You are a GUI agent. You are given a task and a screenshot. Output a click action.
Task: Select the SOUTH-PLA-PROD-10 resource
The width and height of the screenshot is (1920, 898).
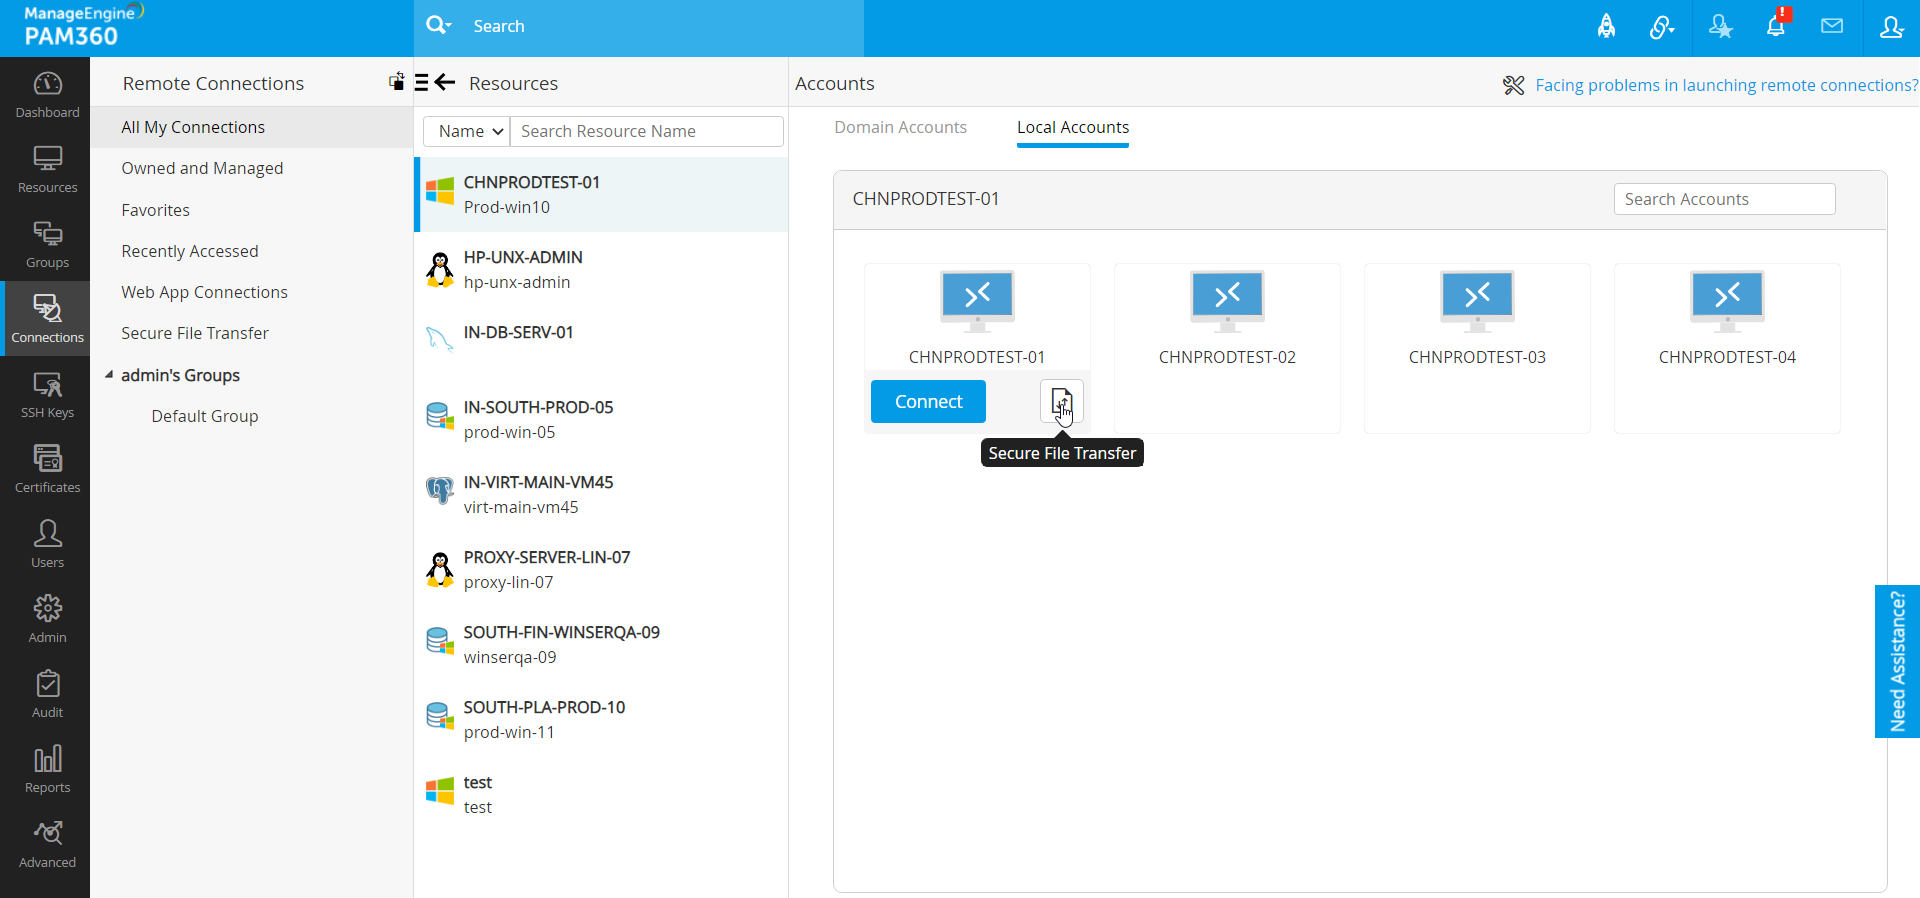pyautogui.click(x=601, y=720)
